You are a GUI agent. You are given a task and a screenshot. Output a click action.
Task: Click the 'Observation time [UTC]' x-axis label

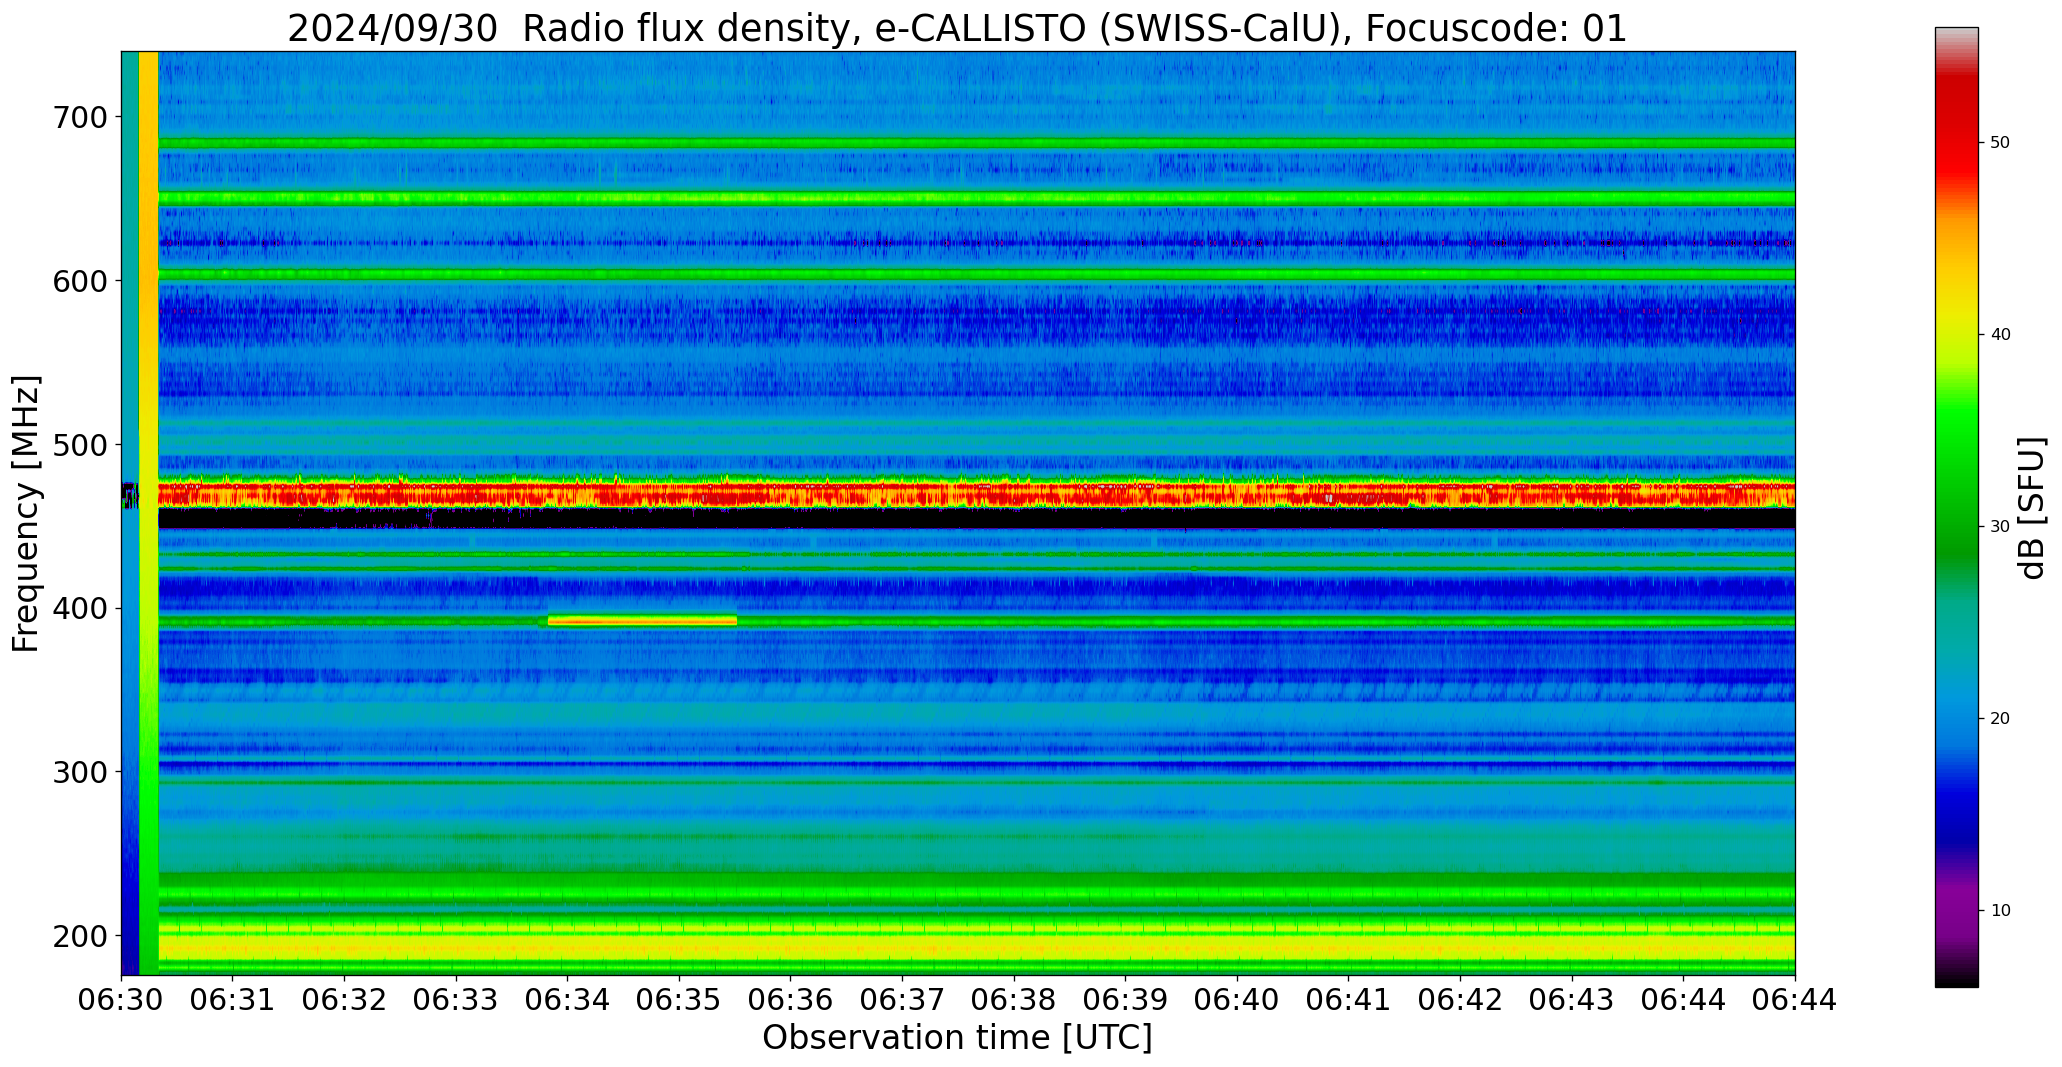(x=957, y=1038)
